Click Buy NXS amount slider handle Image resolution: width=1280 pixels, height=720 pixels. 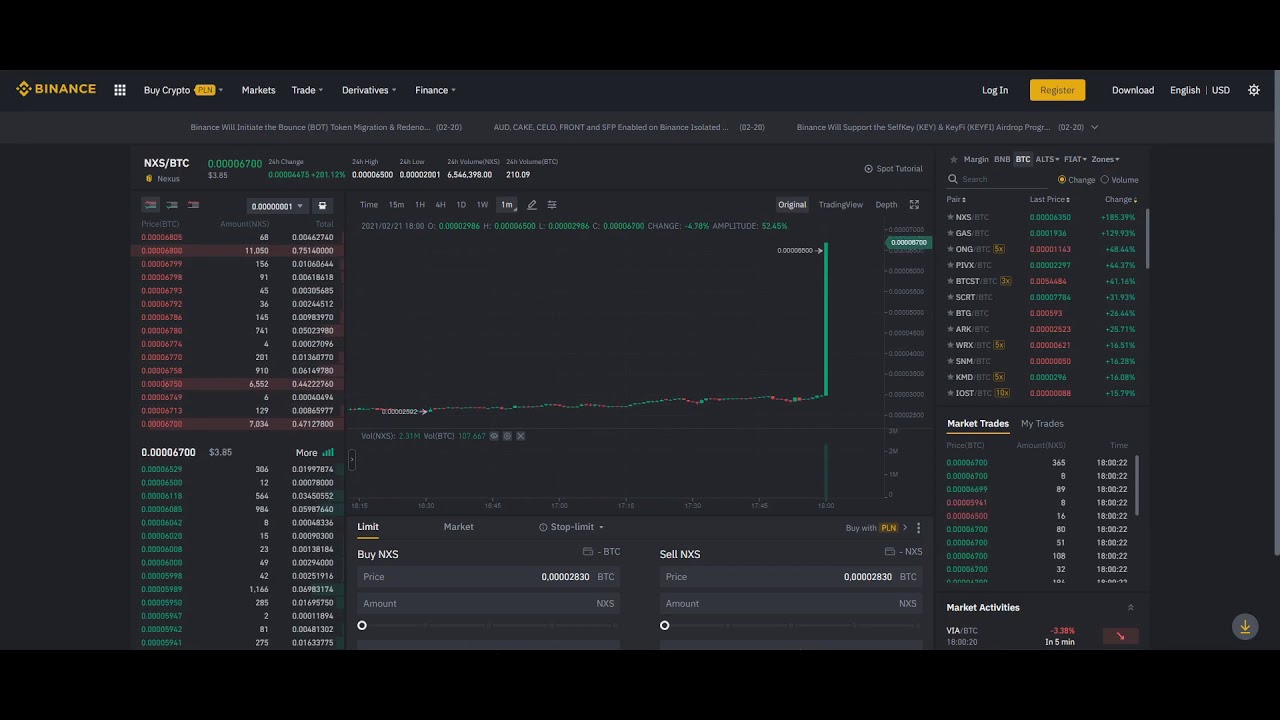point(362,626)
